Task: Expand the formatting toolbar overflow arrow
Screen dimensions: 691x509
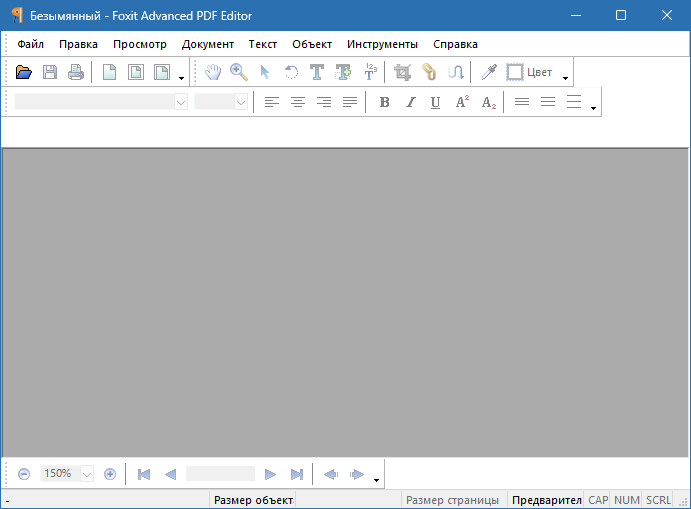Action: click(594, 108)
